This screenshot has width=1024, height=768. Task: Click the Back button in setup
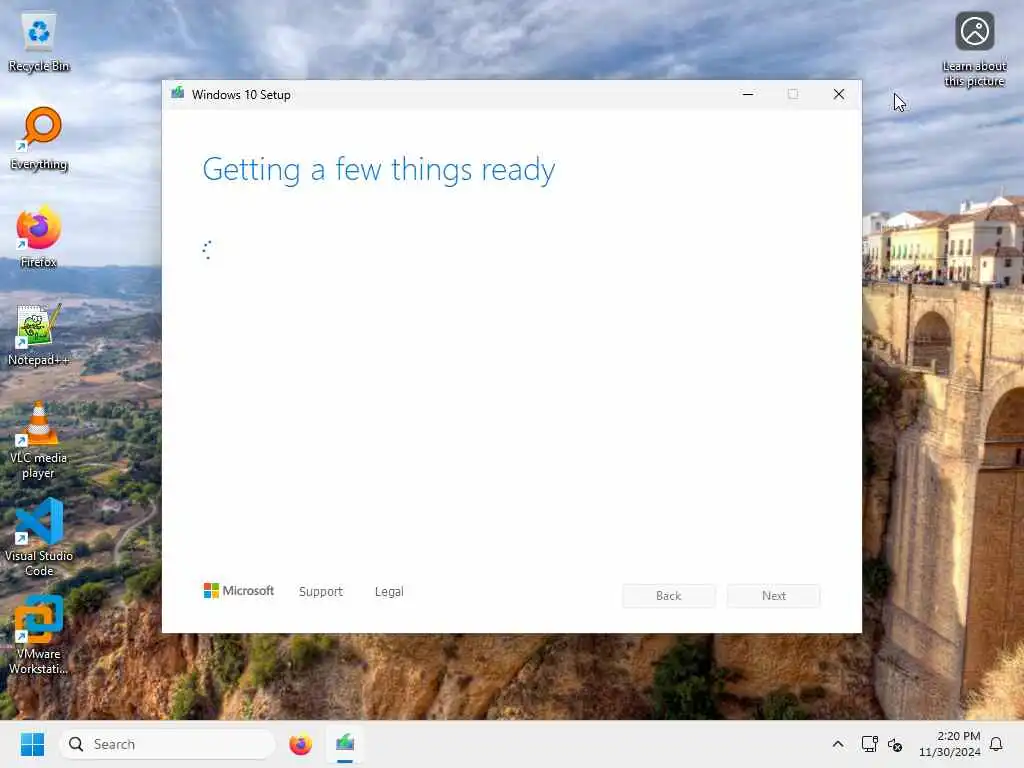pos(669,596)
